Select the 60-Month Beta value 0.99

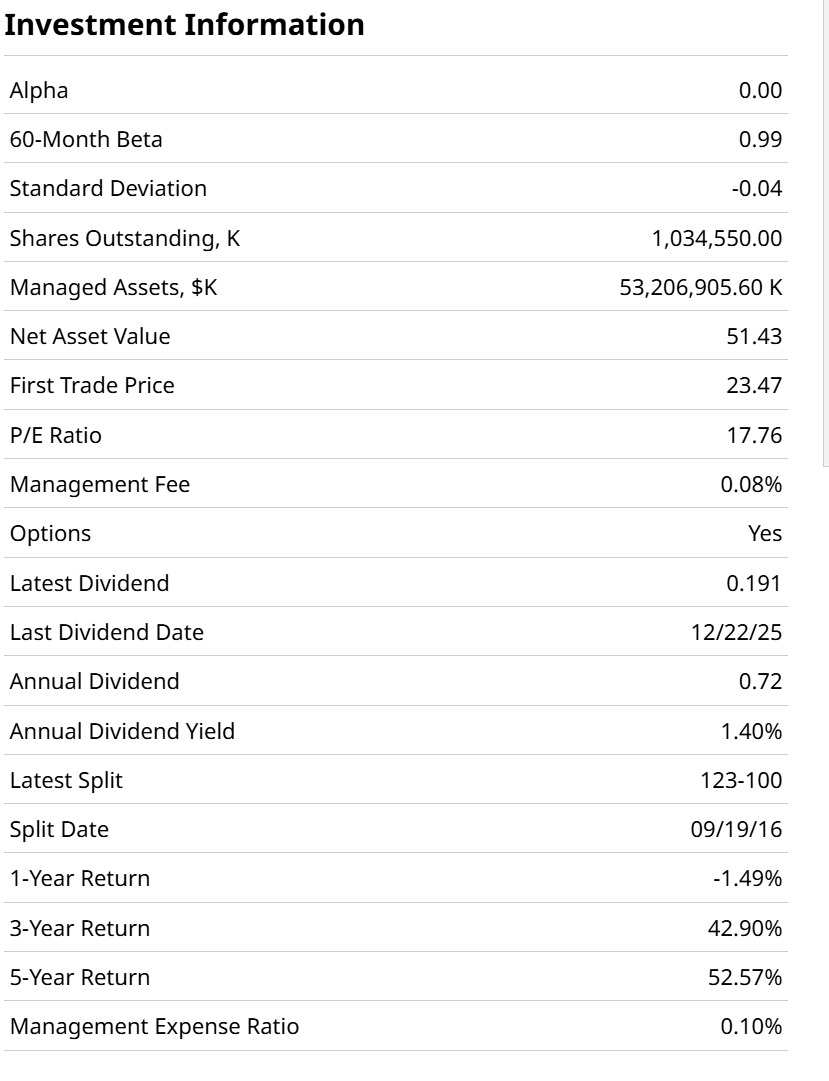[760, 140]
